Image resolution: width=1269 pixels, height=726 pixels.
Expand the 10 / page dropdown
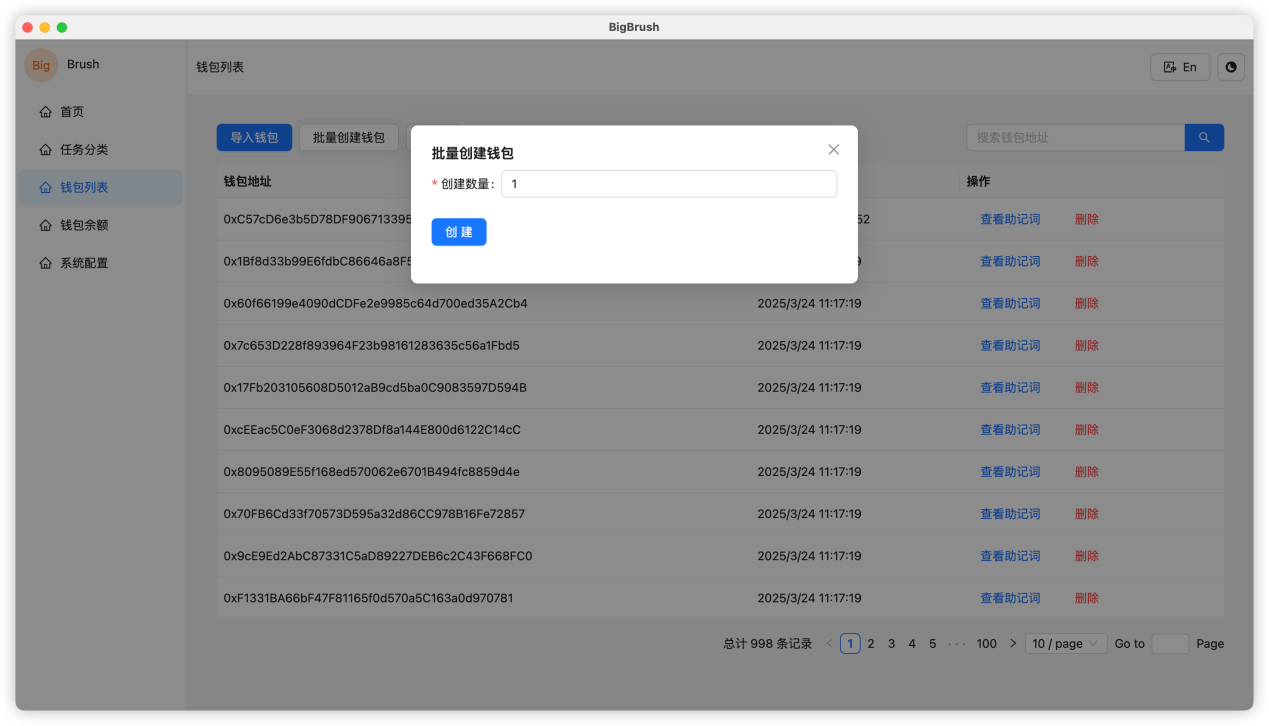pos(1066,644)
